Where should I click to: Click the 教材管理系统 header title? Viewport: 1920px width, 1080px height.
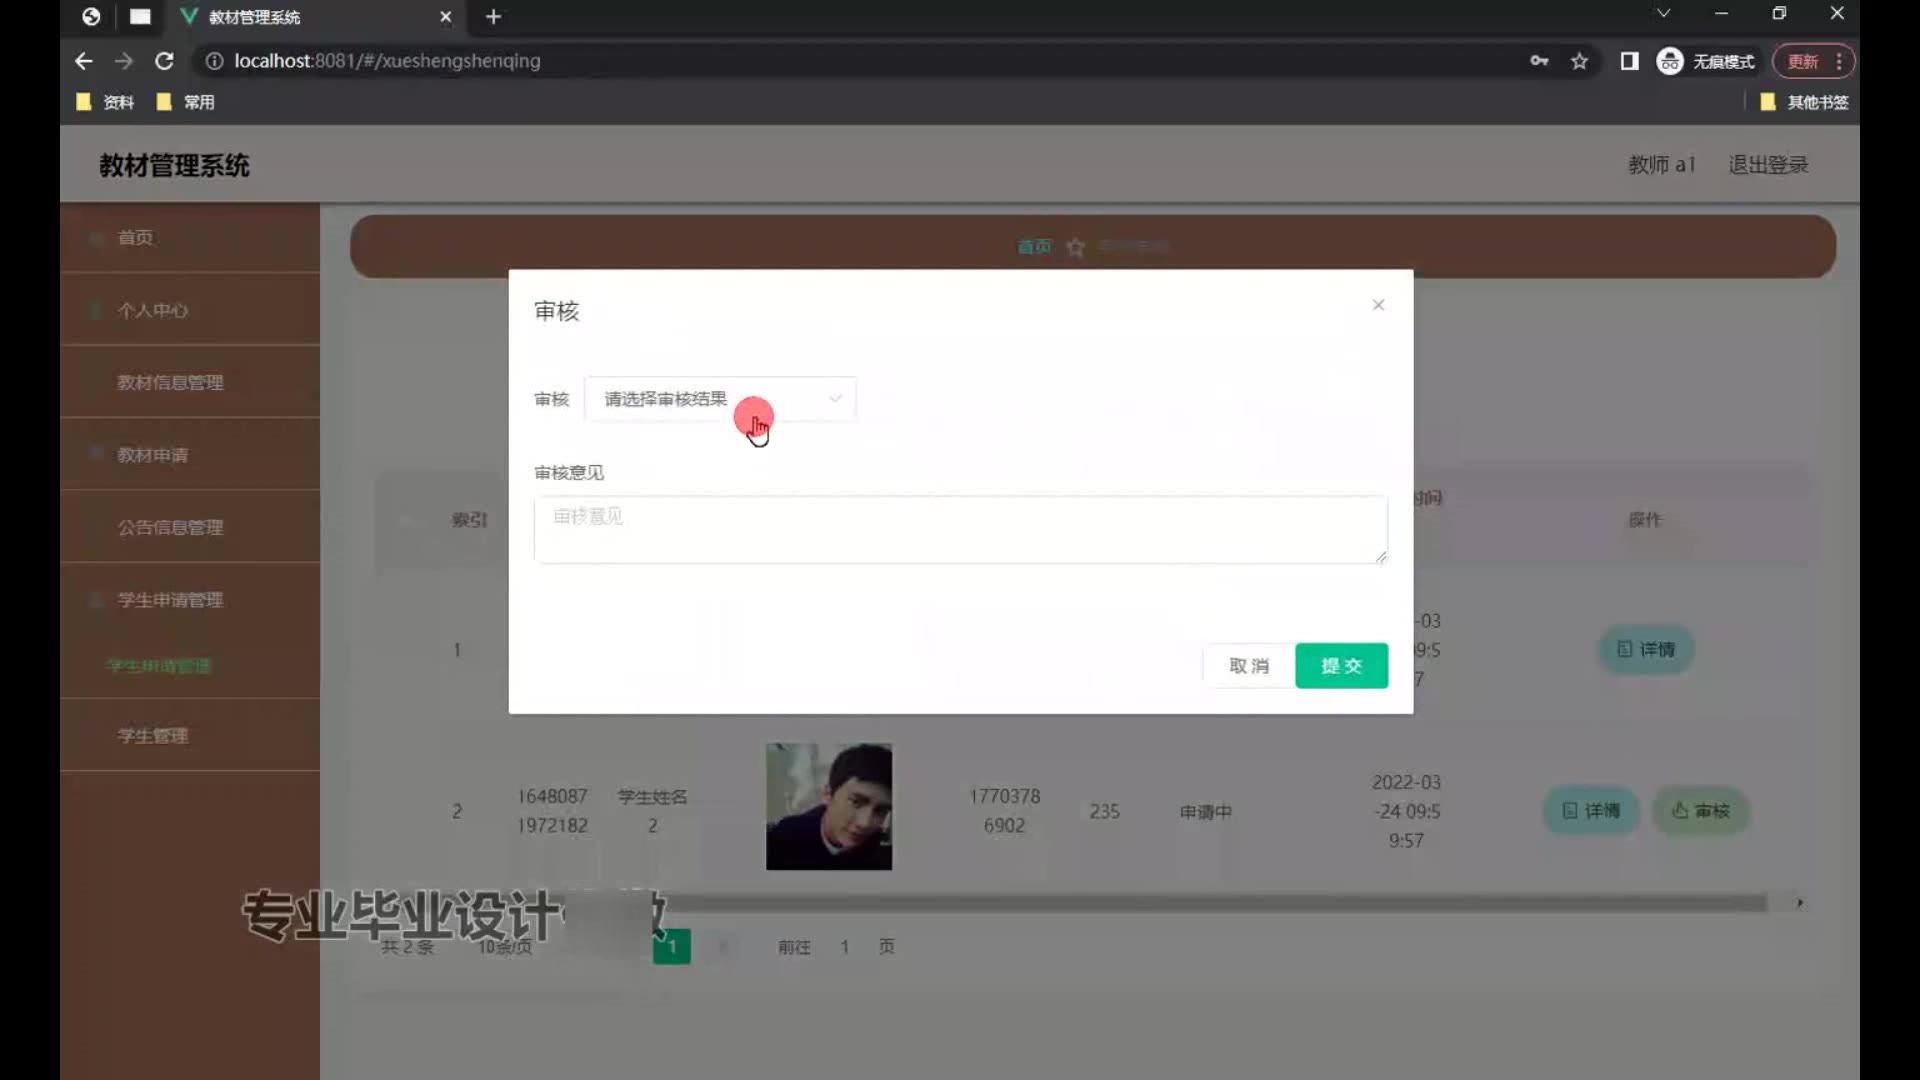pyautogui.click(x=174, y=166)
